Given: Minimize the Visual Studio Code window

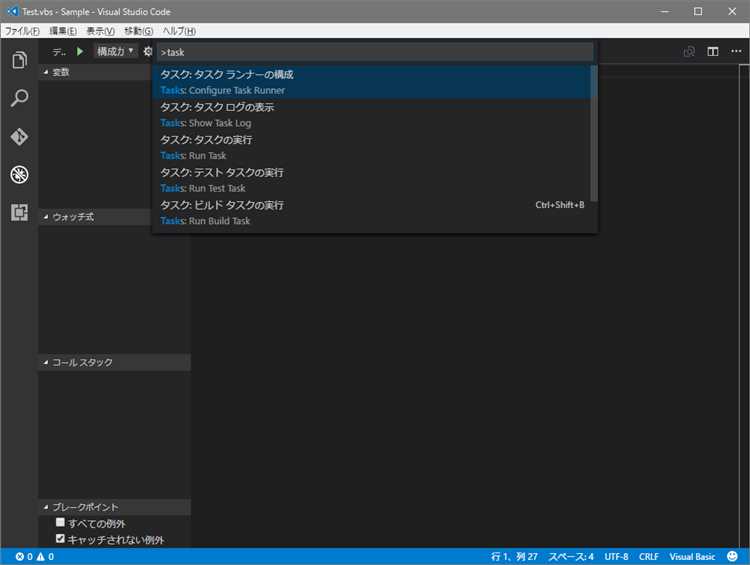Looking at the screenshot, I should [x=664, y=11].
